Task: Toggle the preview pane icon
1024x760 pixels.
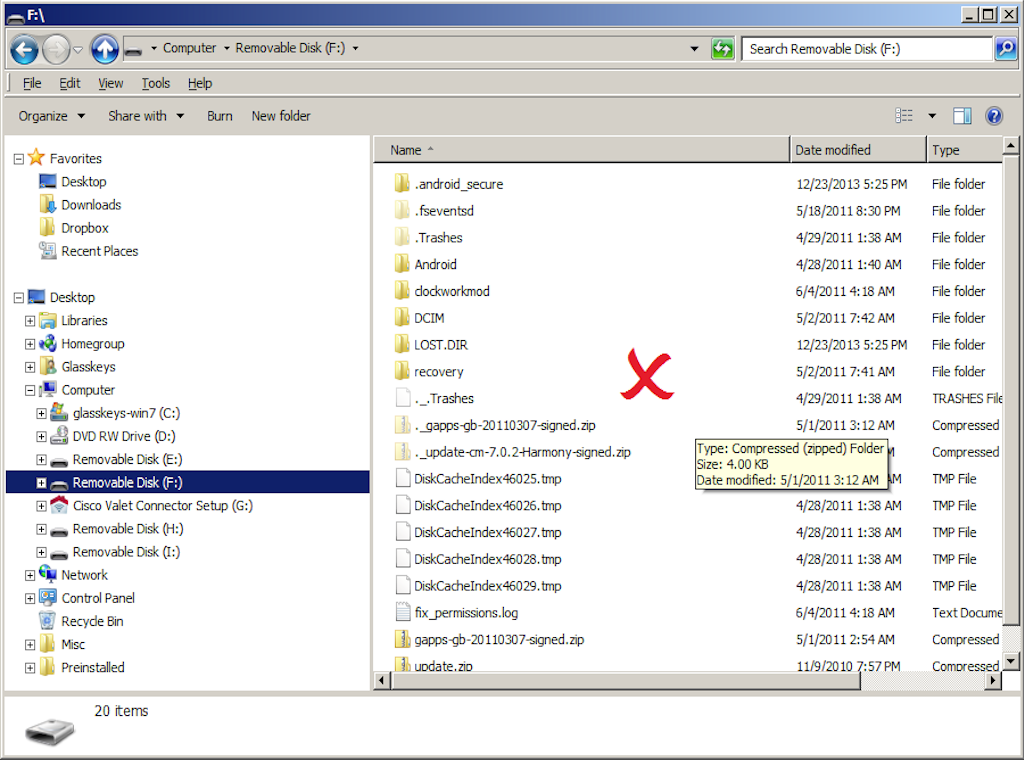Action: [962, 116]
